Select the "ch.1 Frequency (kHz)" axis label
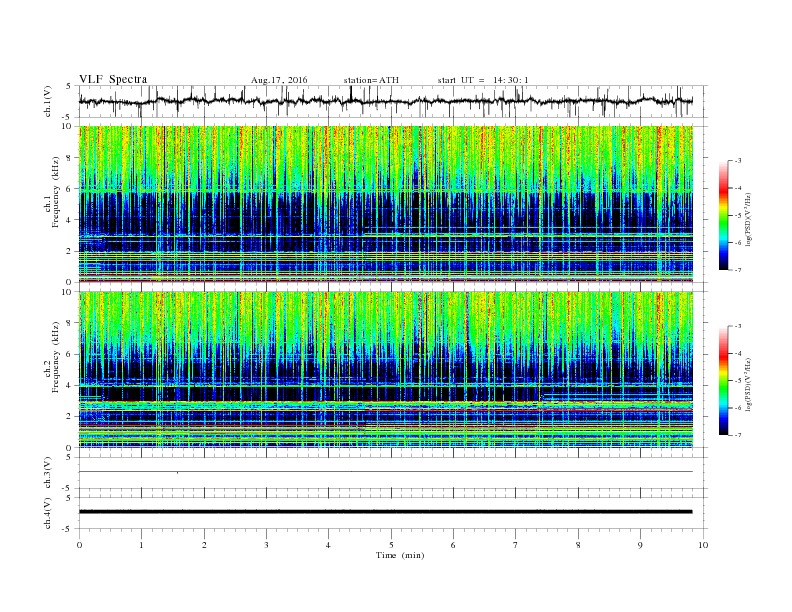 point(52,193)
